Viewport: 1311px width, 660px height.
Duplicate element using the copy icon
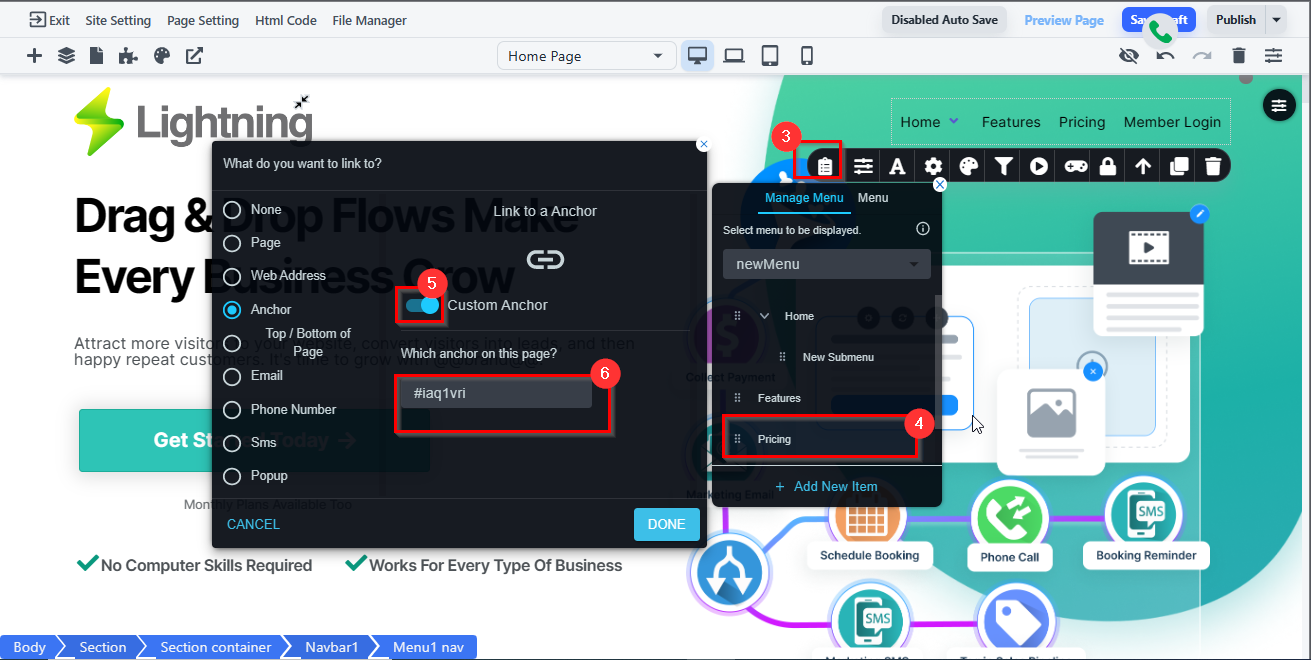(1179, 167)
